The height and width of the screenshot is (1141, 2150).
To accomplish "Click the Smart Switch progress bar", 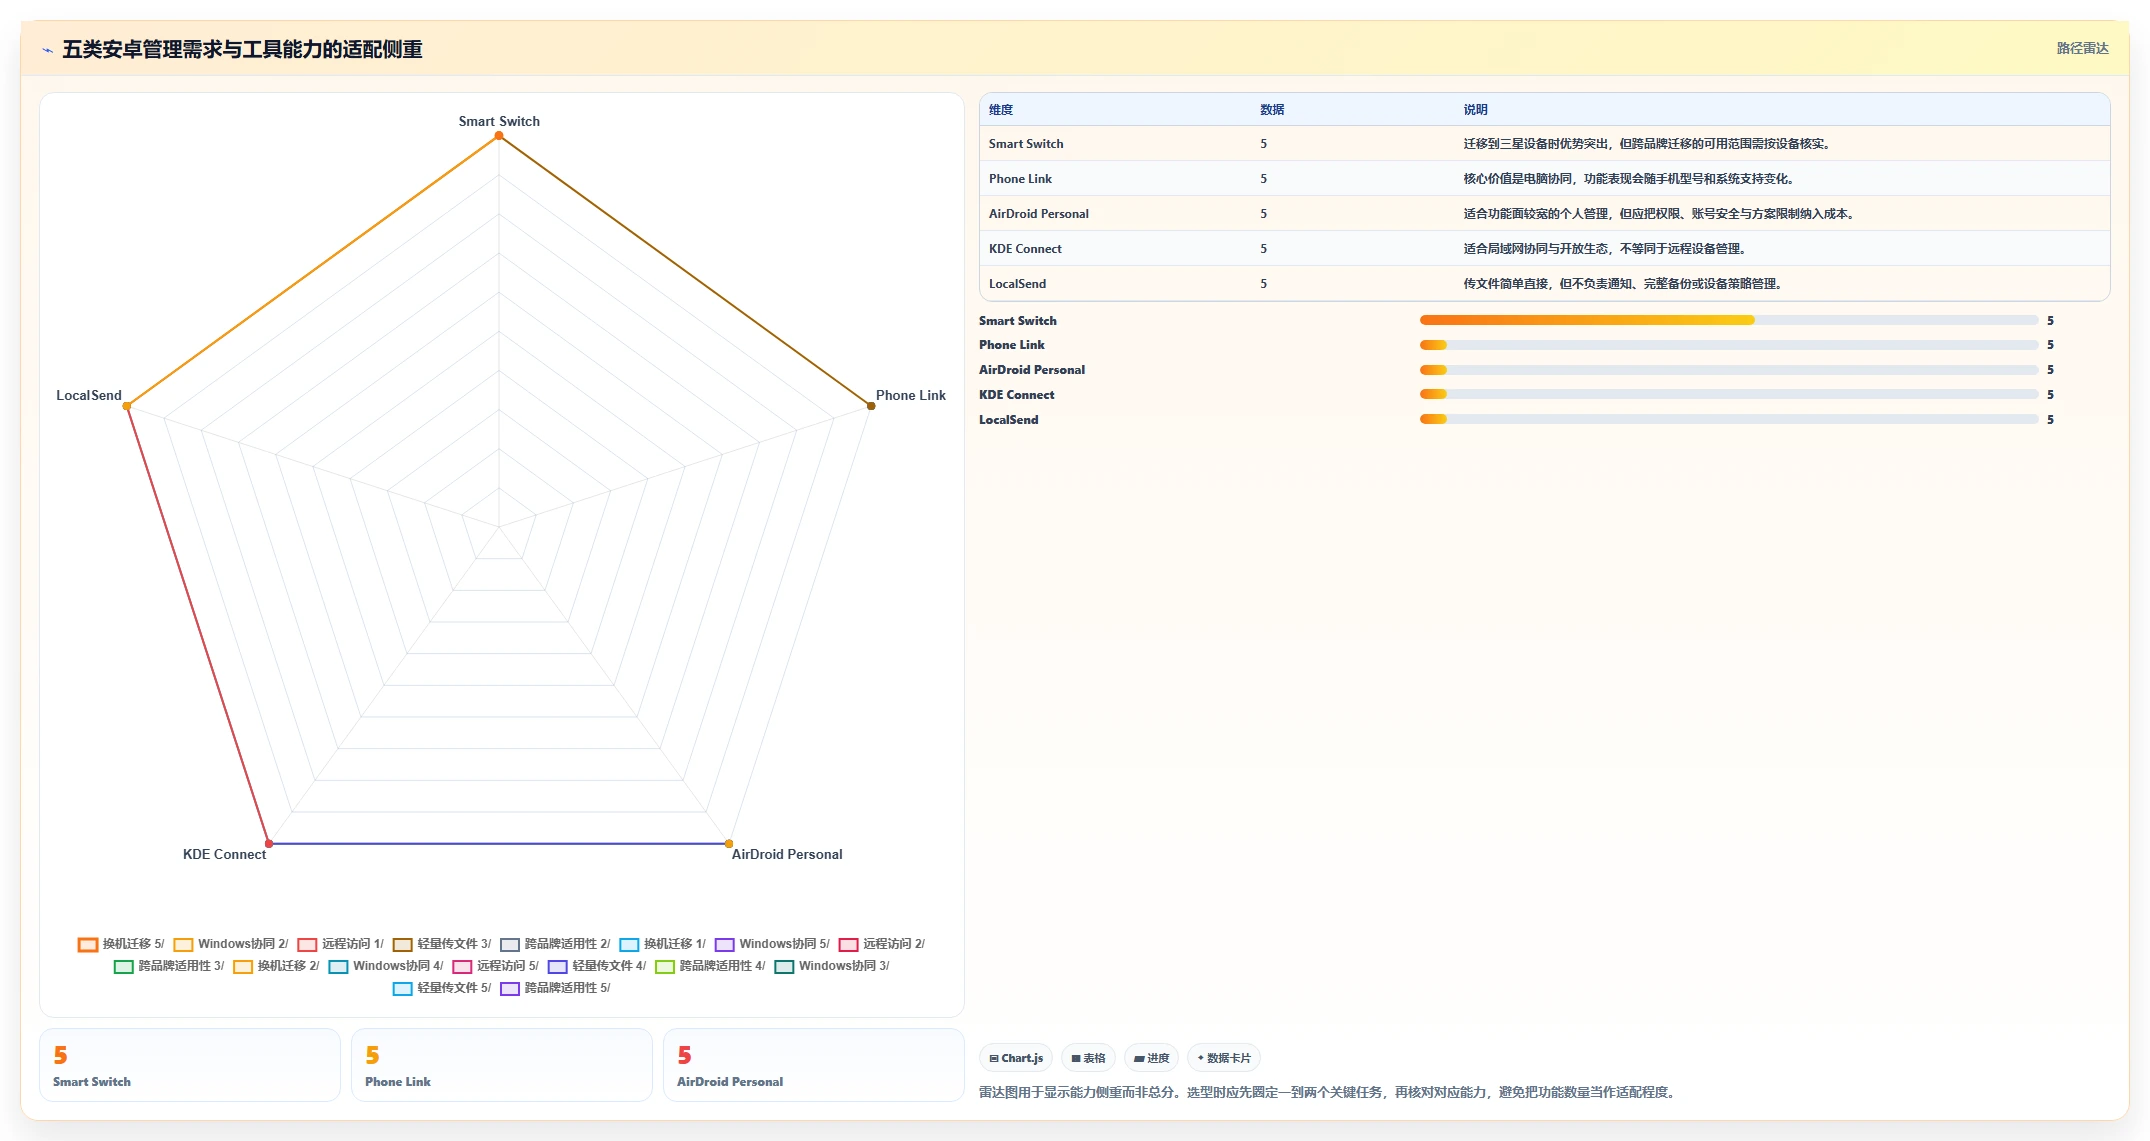I will click(x=1728, y=320).
